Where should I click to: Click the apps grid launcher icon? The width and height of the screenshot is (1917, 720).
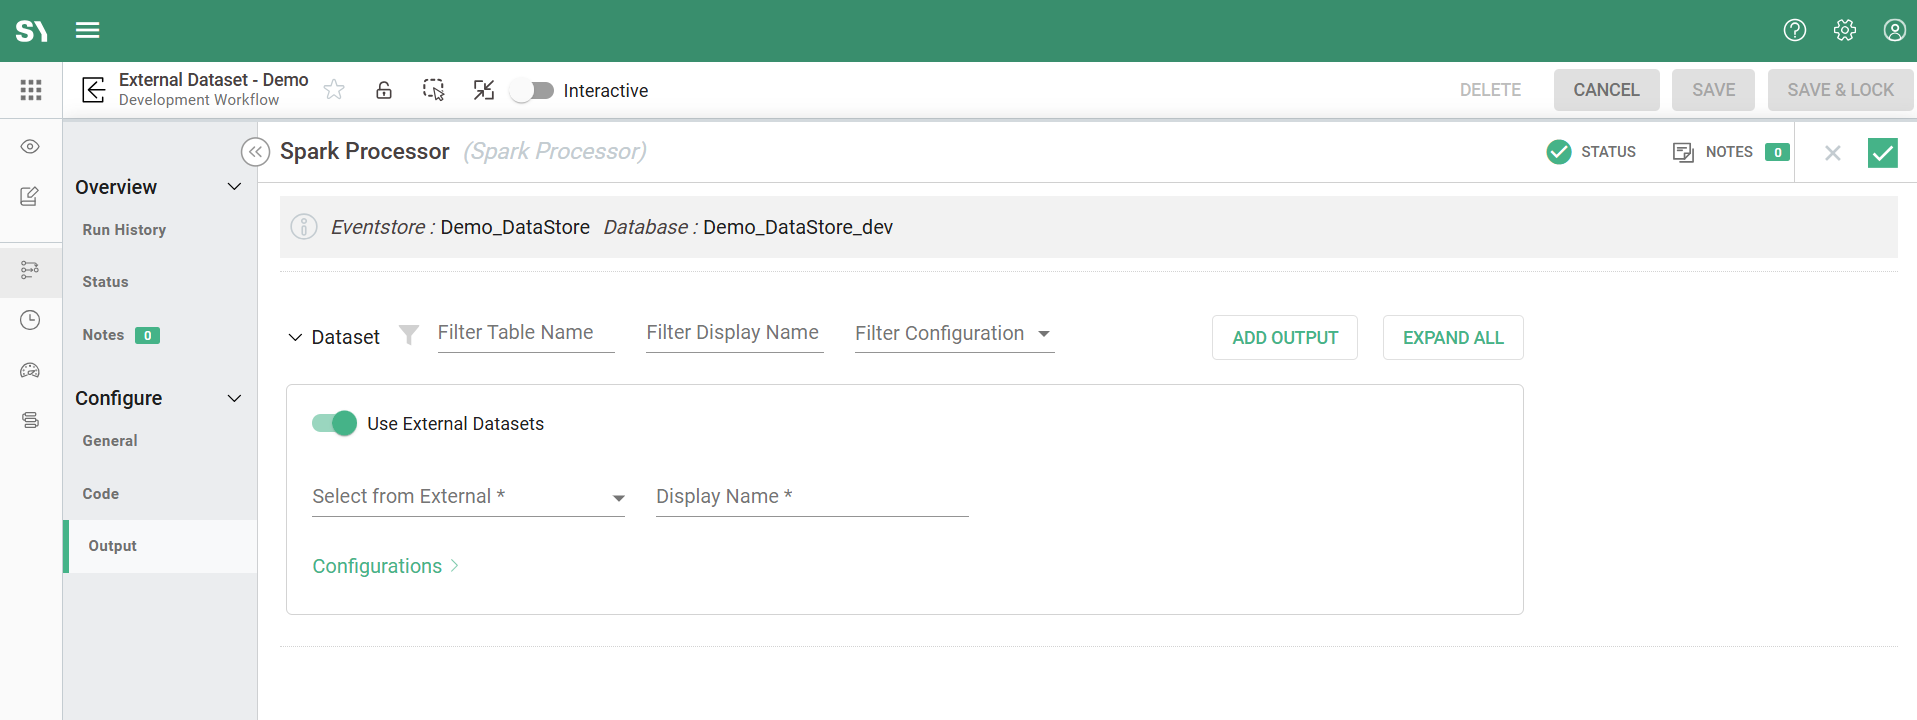[x=31, y=90]
